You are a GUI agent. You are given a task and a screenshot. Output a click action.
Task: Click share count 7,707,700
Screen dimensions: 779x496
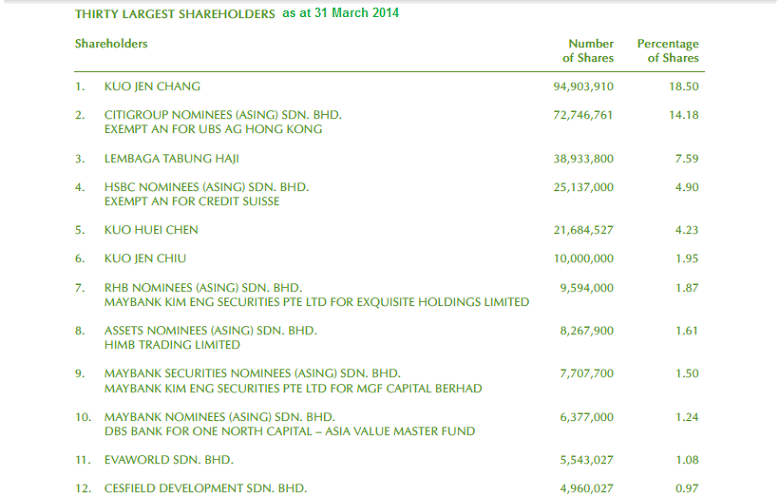click(x=587, y=374)
